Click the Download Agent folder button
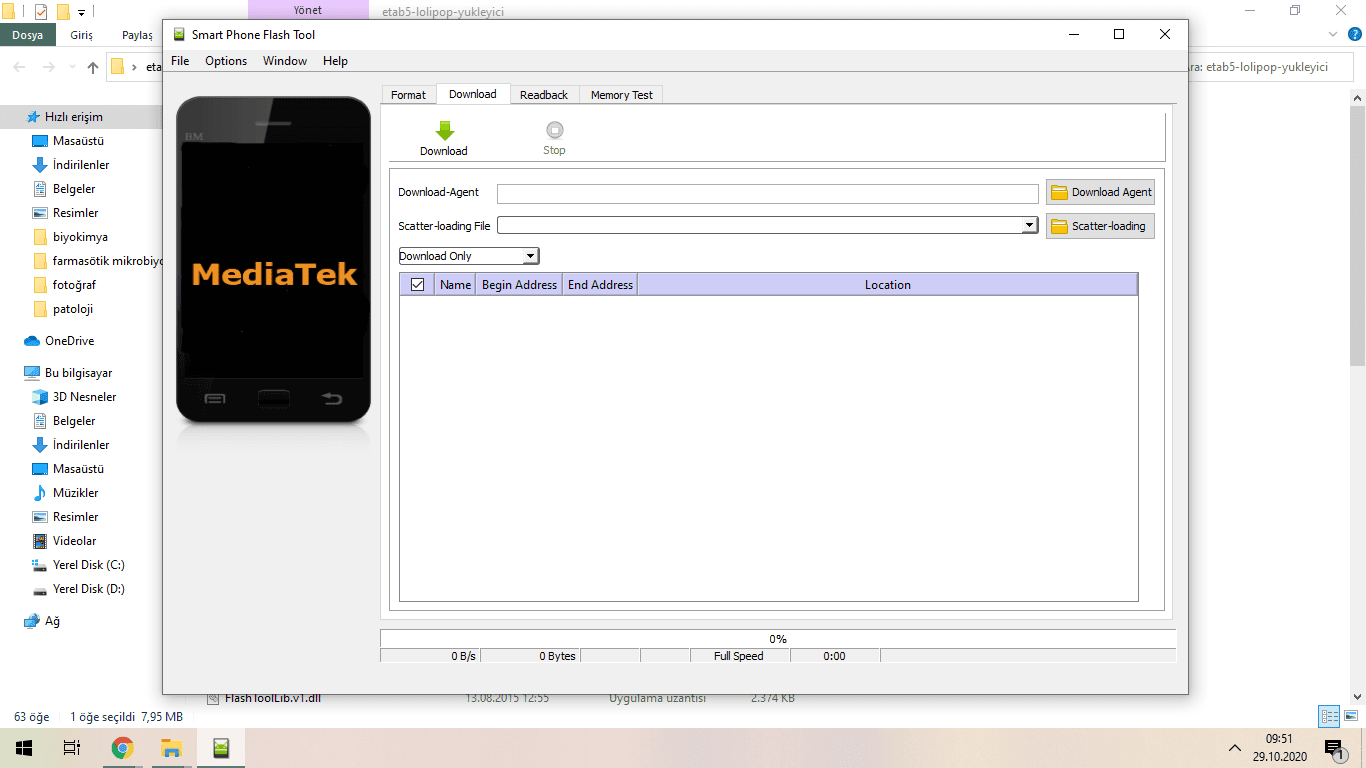The image size is (1366, 768). point(1100,192)
